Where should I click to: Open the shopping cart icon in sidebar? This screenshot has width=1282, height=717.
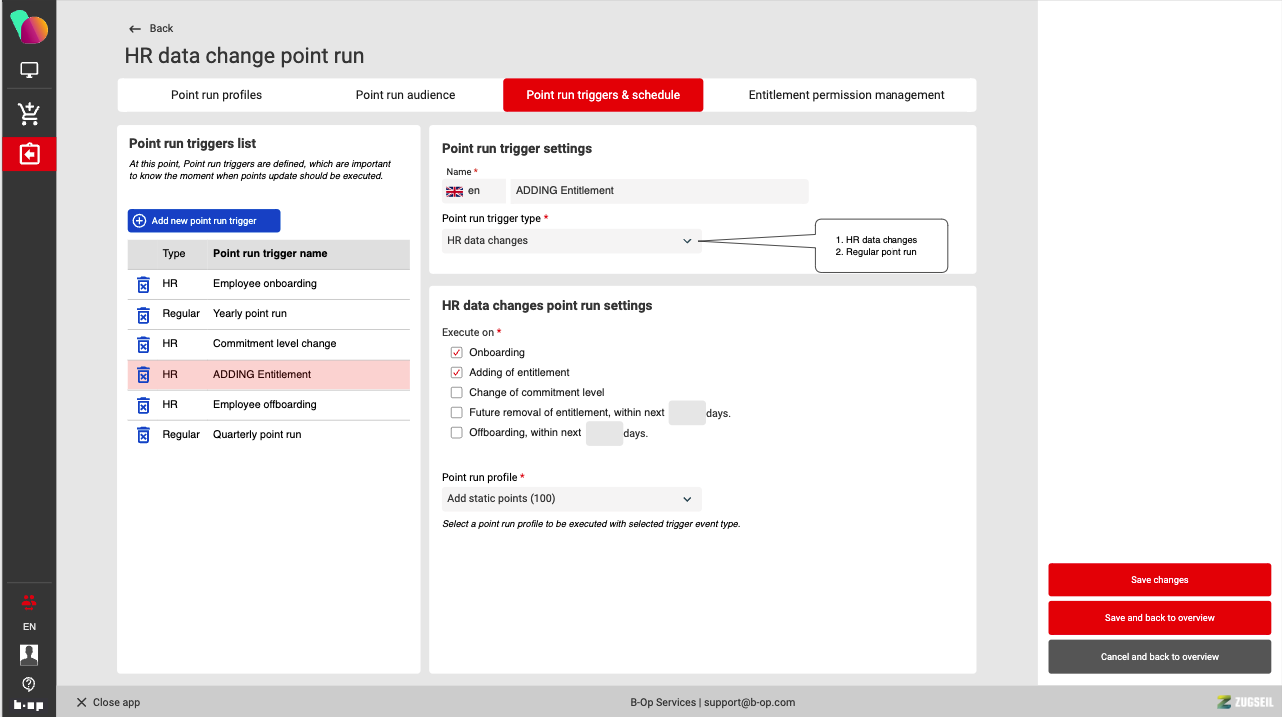(29, 113)
